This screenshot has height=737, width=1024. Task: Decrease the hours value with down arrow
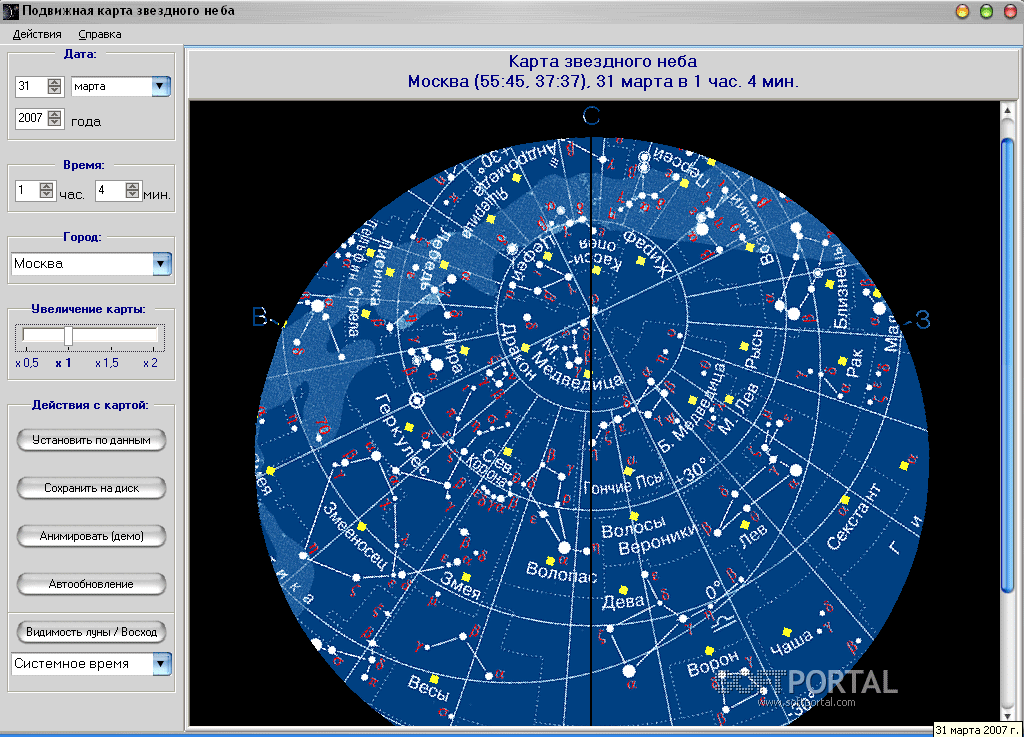pos(46,194)
